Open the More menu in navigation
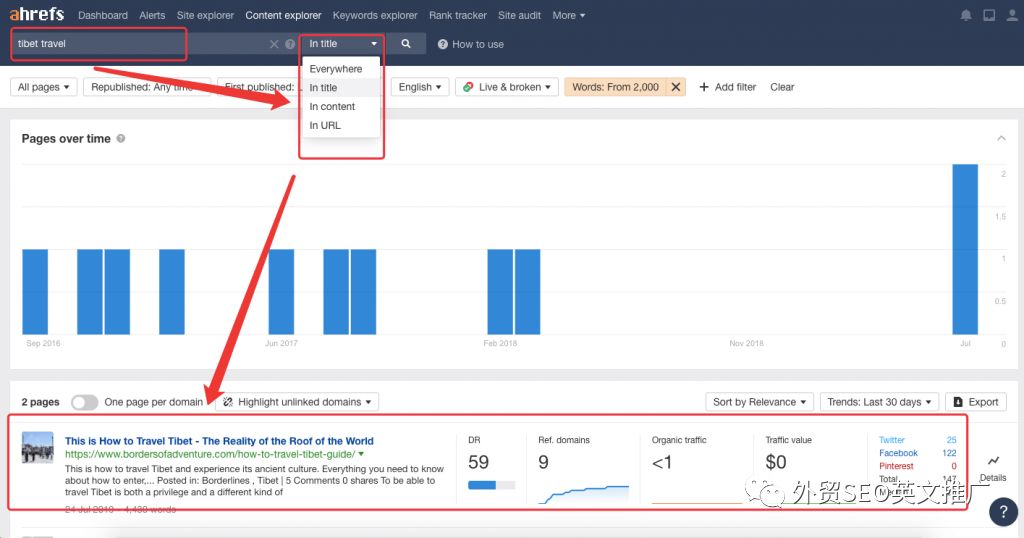Image resolution: width=1024 pixels, height=538 pixels. [x=568, y=15]
